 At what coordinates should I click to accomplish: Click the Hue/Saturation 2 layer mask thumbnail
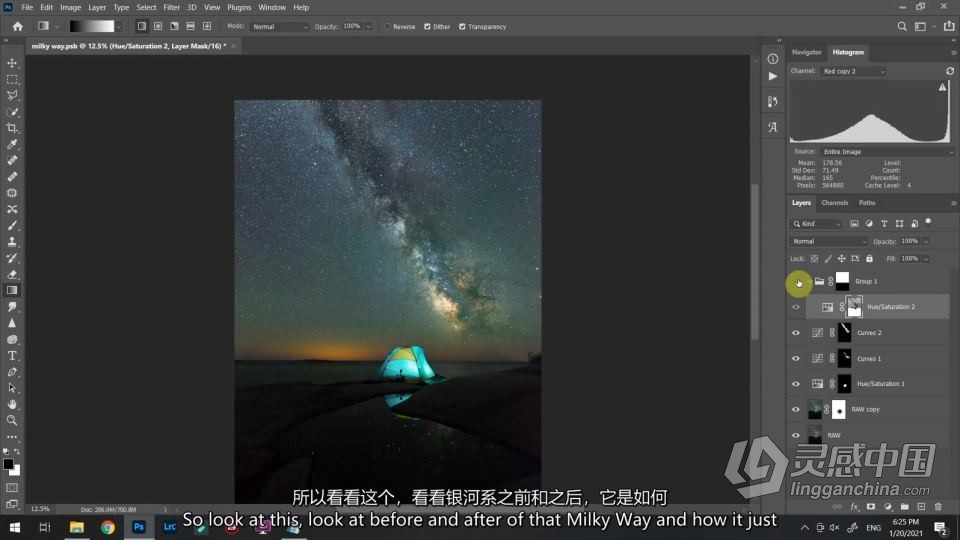tap(854, 307)
